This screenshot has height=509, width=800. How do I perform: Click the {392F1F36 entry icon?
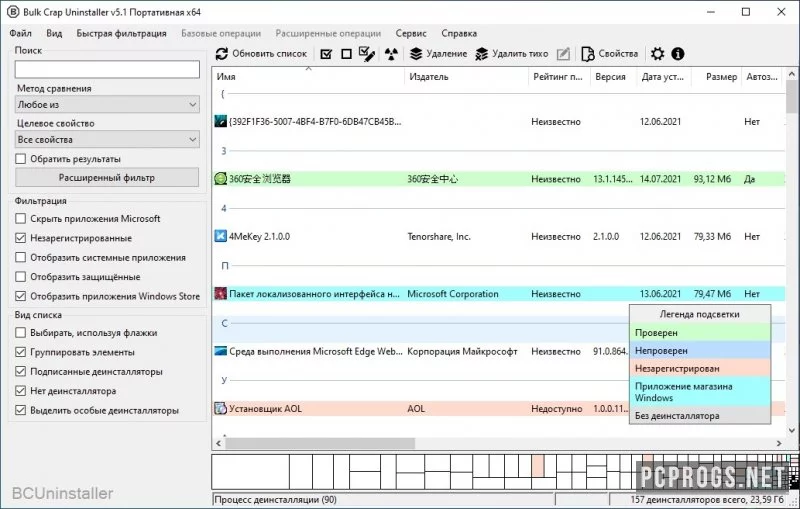tap(220, 121)
